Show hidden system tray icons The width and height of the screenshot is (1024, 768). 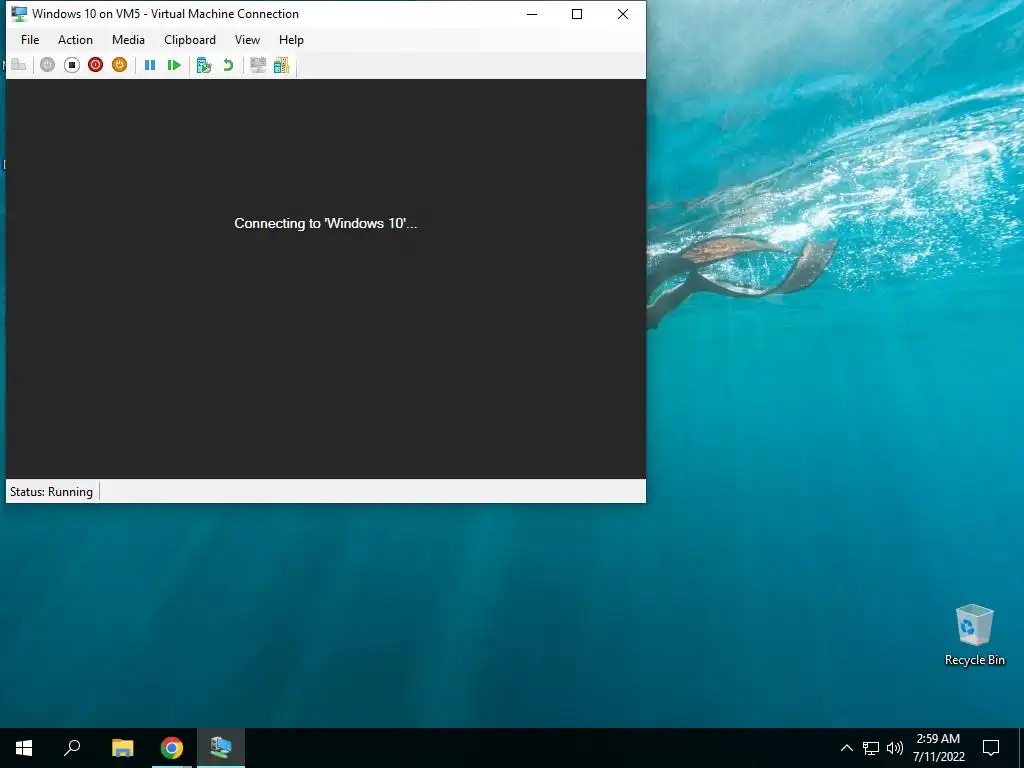[846, 748]
